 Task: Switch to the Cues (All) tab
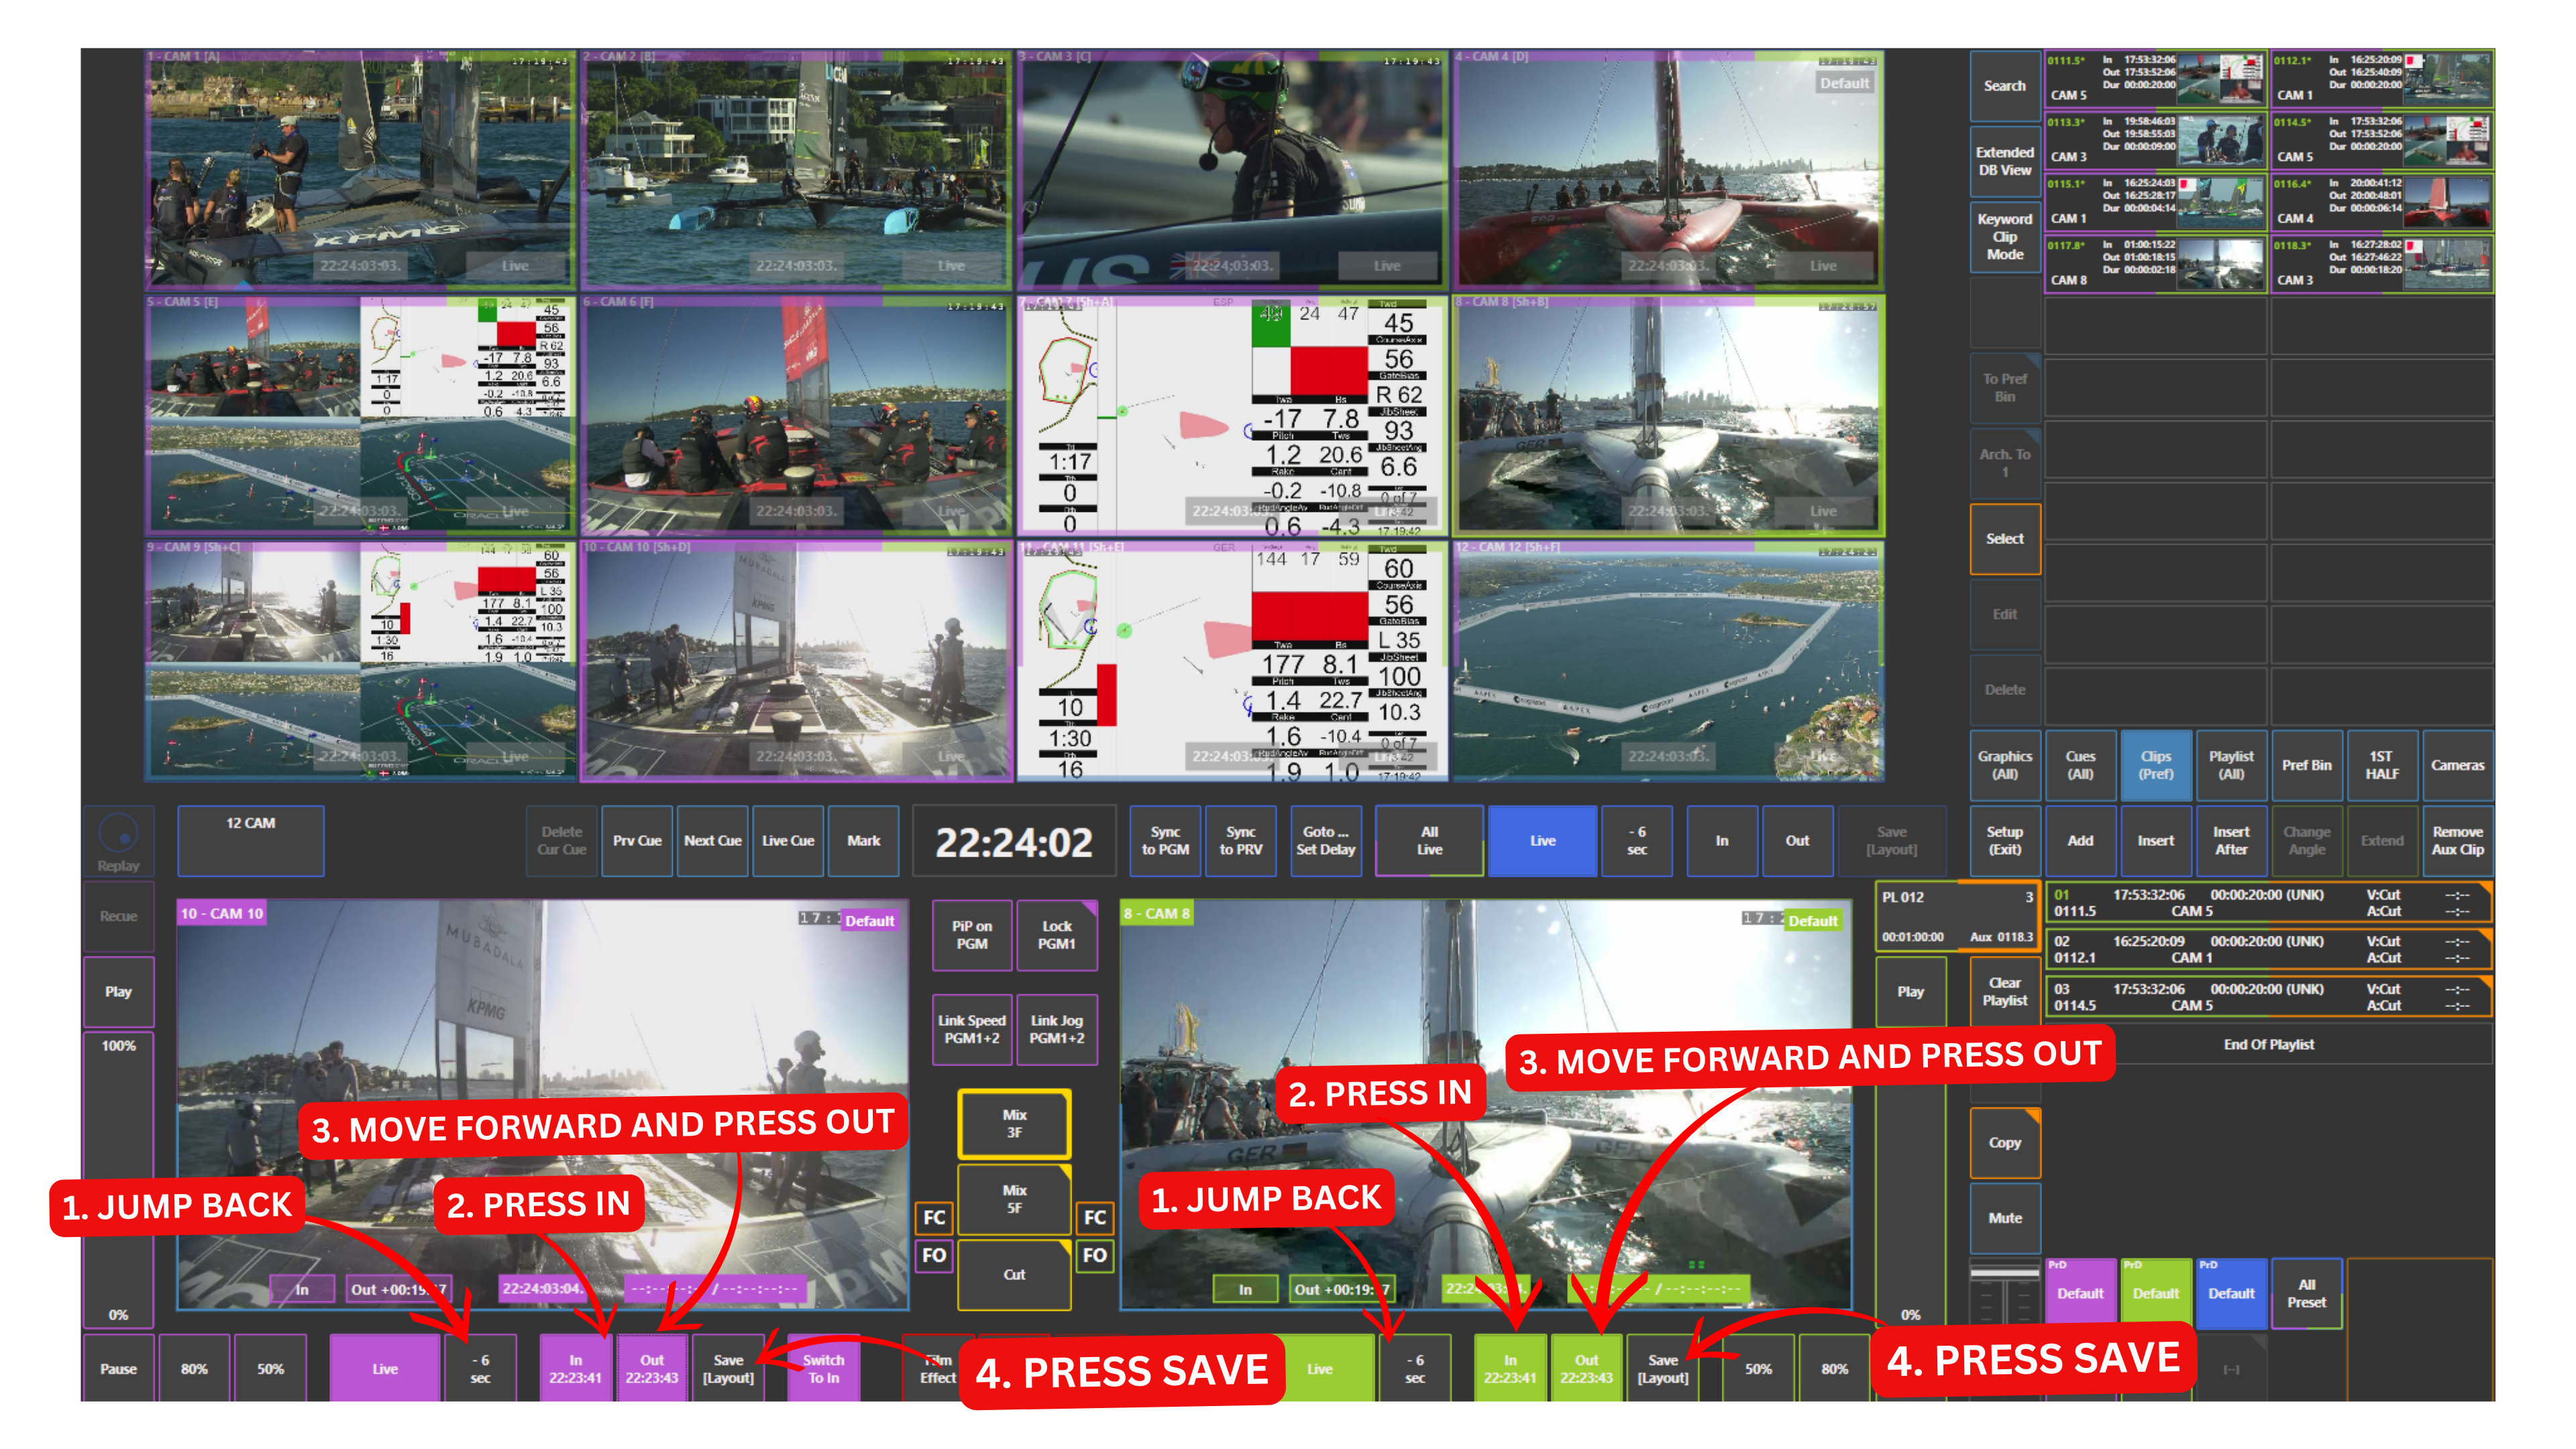click(x=2080, y=765)
